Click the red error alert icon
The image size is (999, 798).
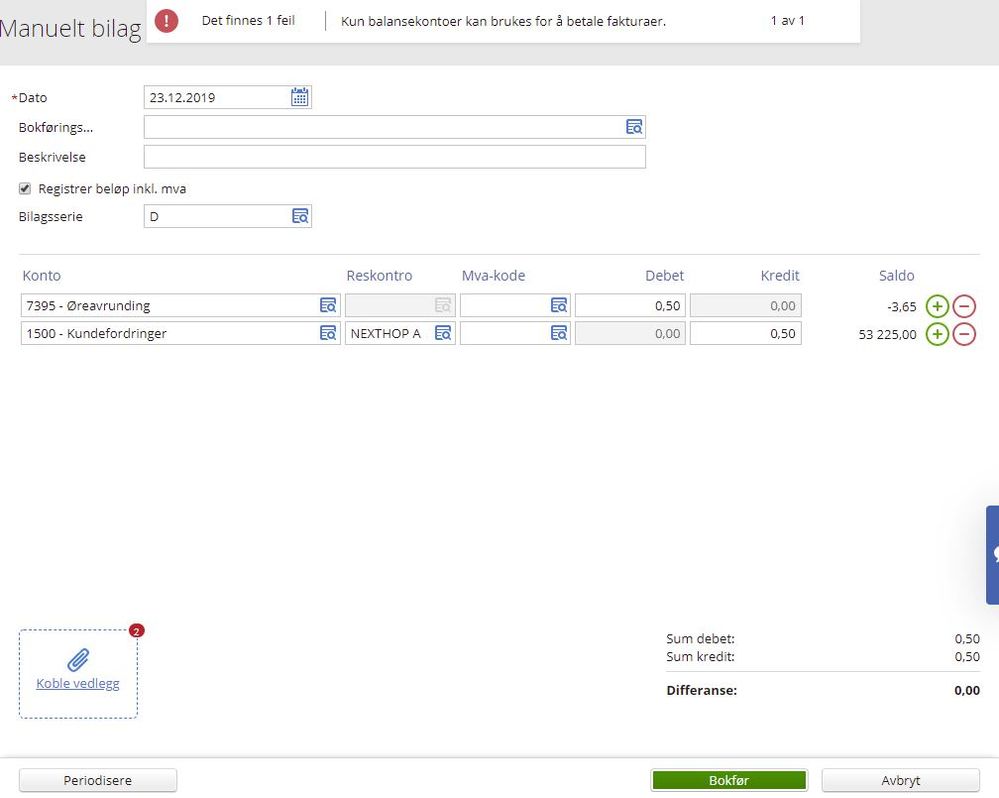(x=166, y=20)
